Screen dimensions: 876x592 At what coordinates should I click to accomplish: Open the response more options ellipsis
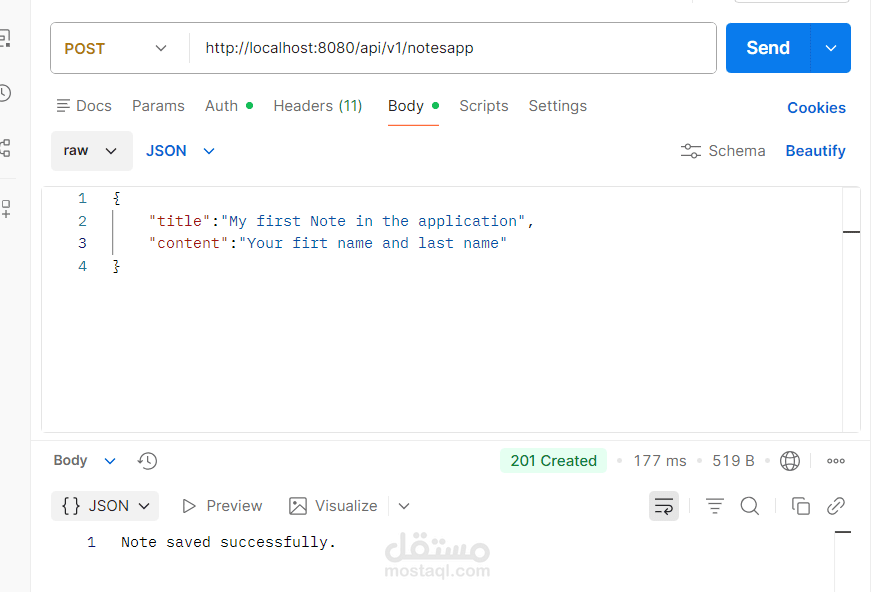(x=836, y=461)
